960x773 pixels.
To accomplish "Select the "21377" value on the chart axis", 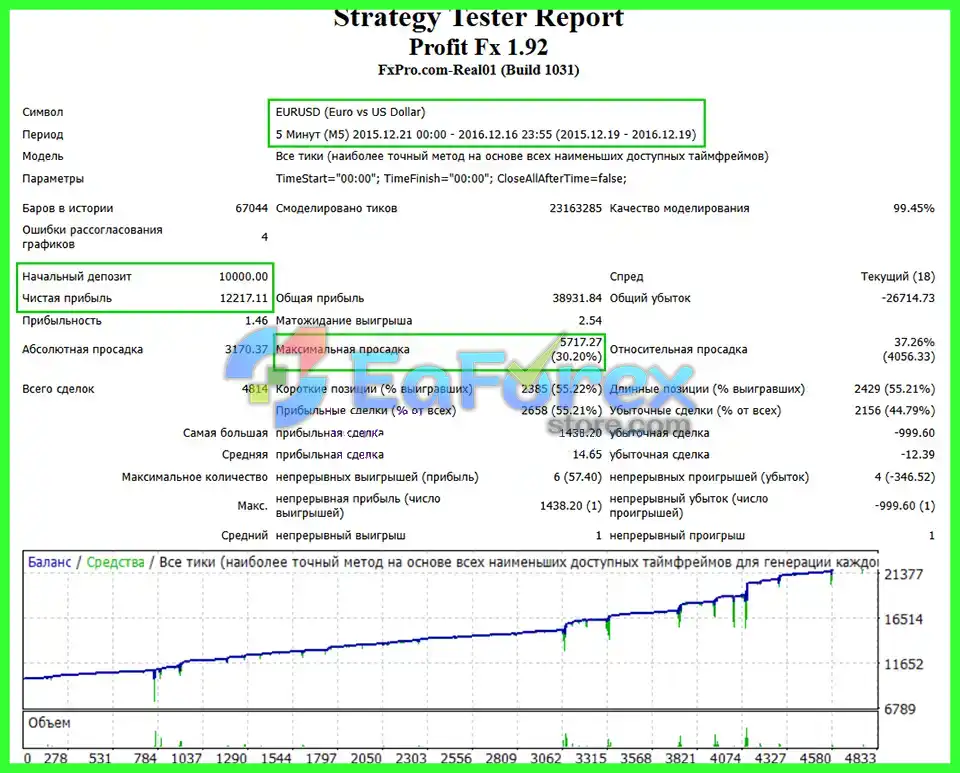I will coord(904,574).
